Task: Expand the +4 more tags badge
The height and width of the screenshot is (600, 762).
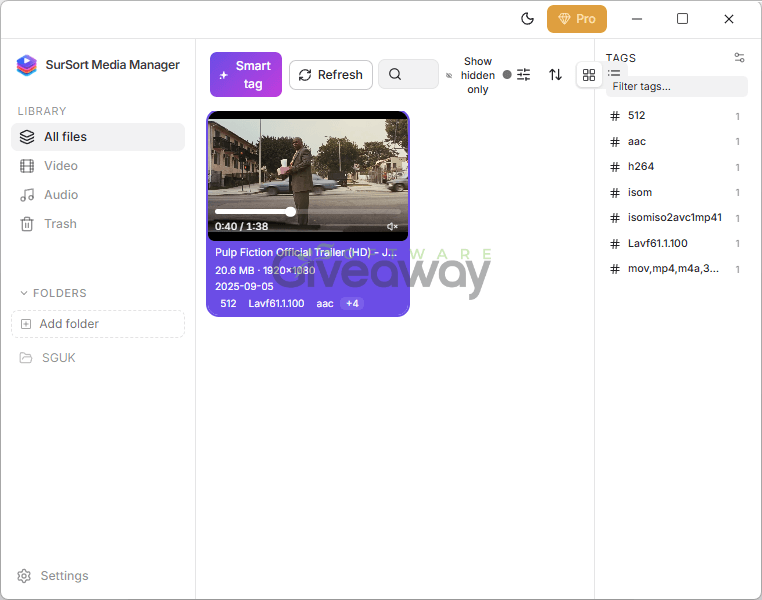Action: pos(352,304)
